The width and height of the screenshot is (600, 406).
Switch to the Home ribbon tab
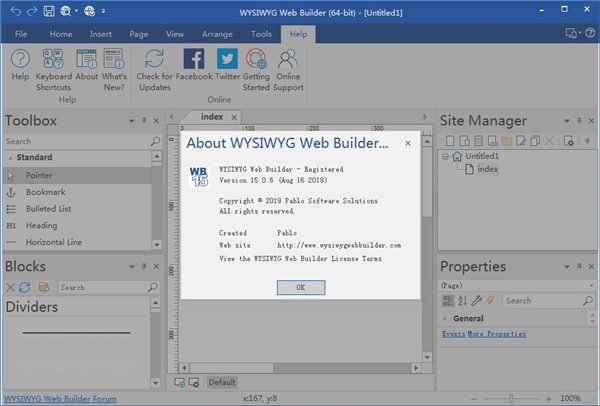pos(61,34)
